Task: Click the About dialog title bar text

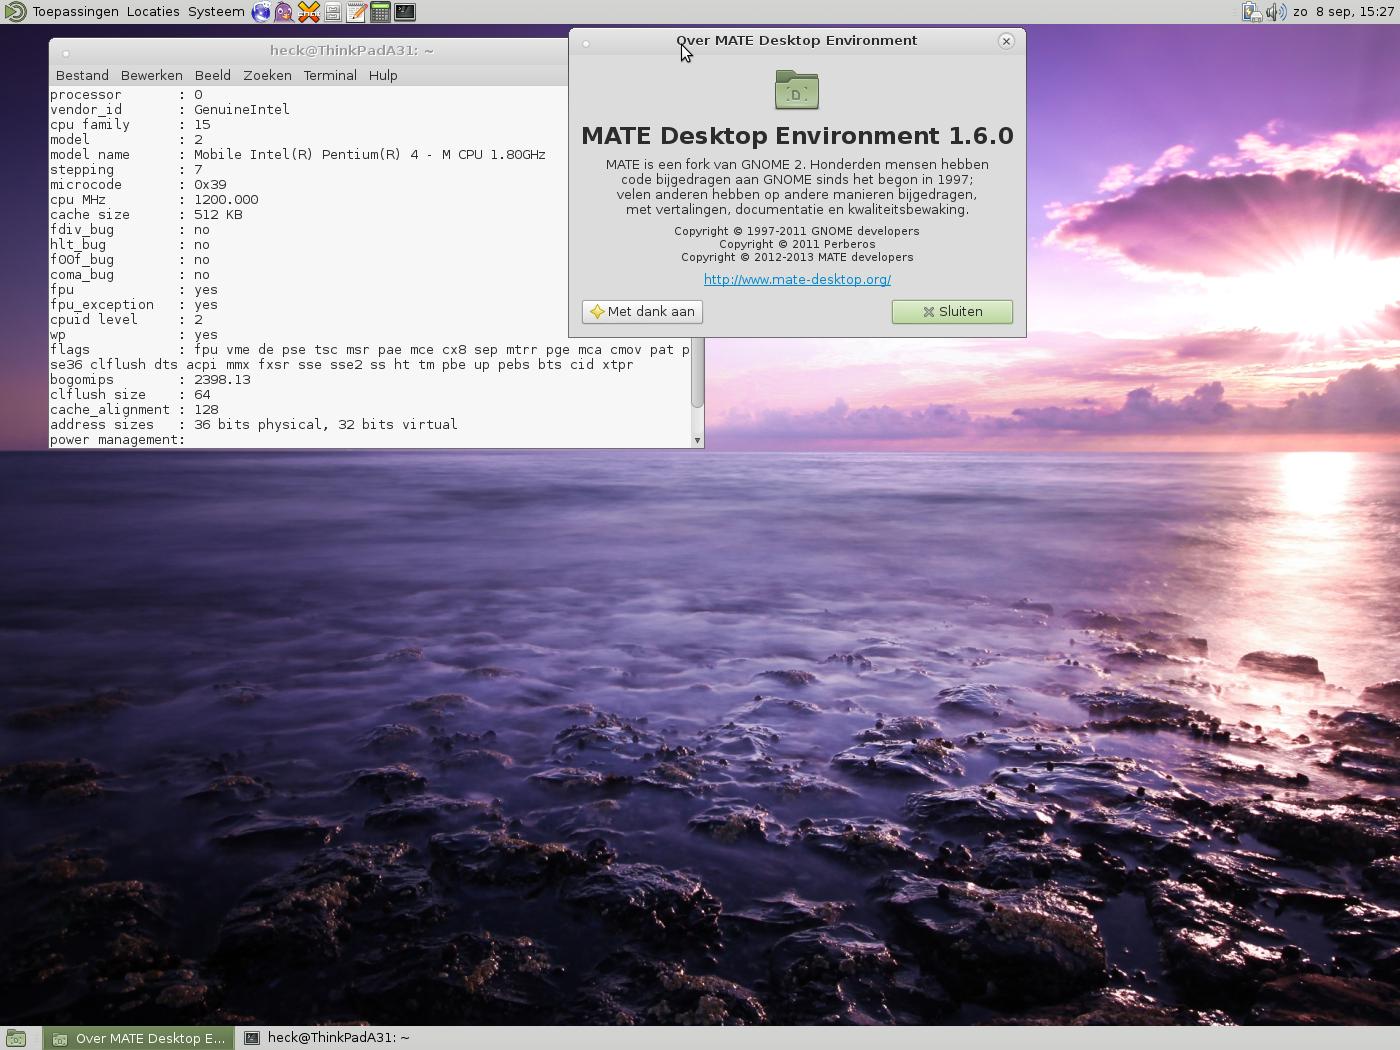Action: pyautogui.click(x=797, y=41)
